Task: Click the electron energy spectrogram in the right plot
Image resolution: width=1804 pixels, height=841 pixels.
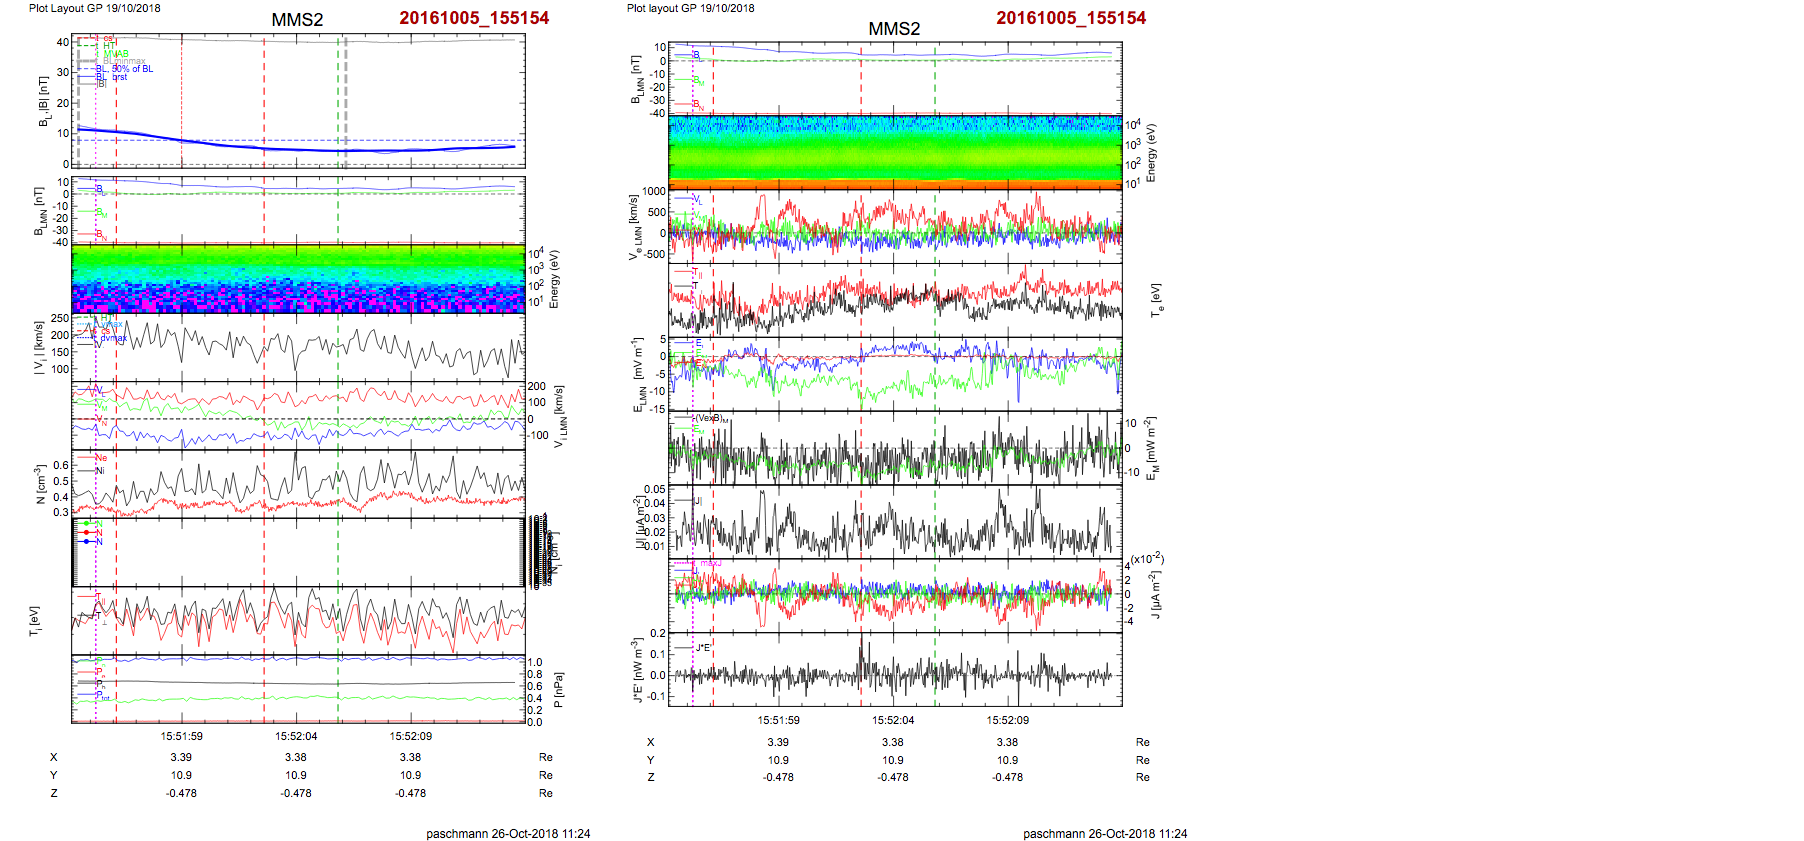Action: (x=895, y=151)
